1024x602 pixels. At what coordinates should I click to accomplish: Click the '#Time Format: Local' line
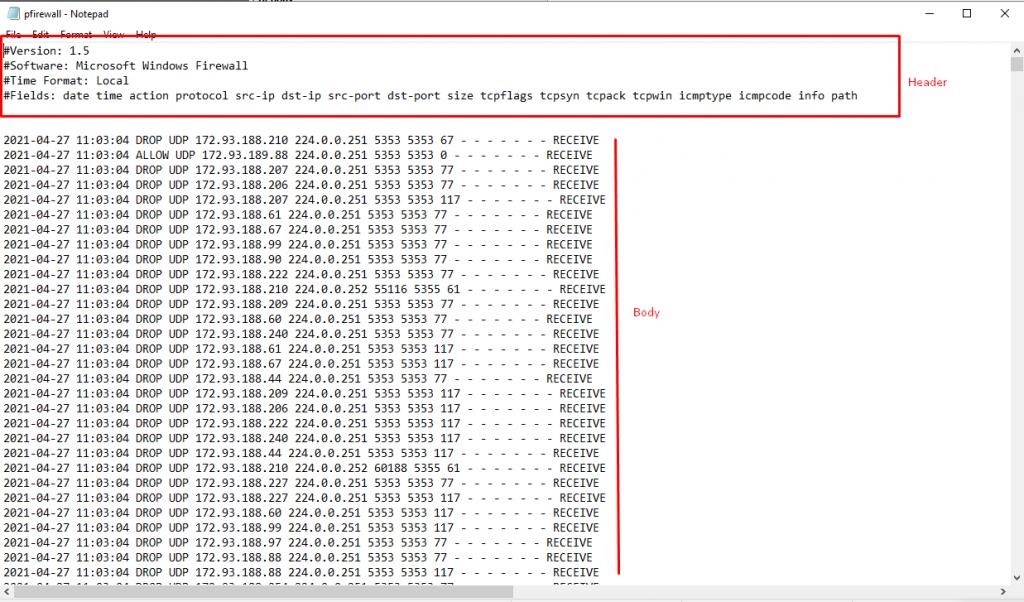coord(66,81)
